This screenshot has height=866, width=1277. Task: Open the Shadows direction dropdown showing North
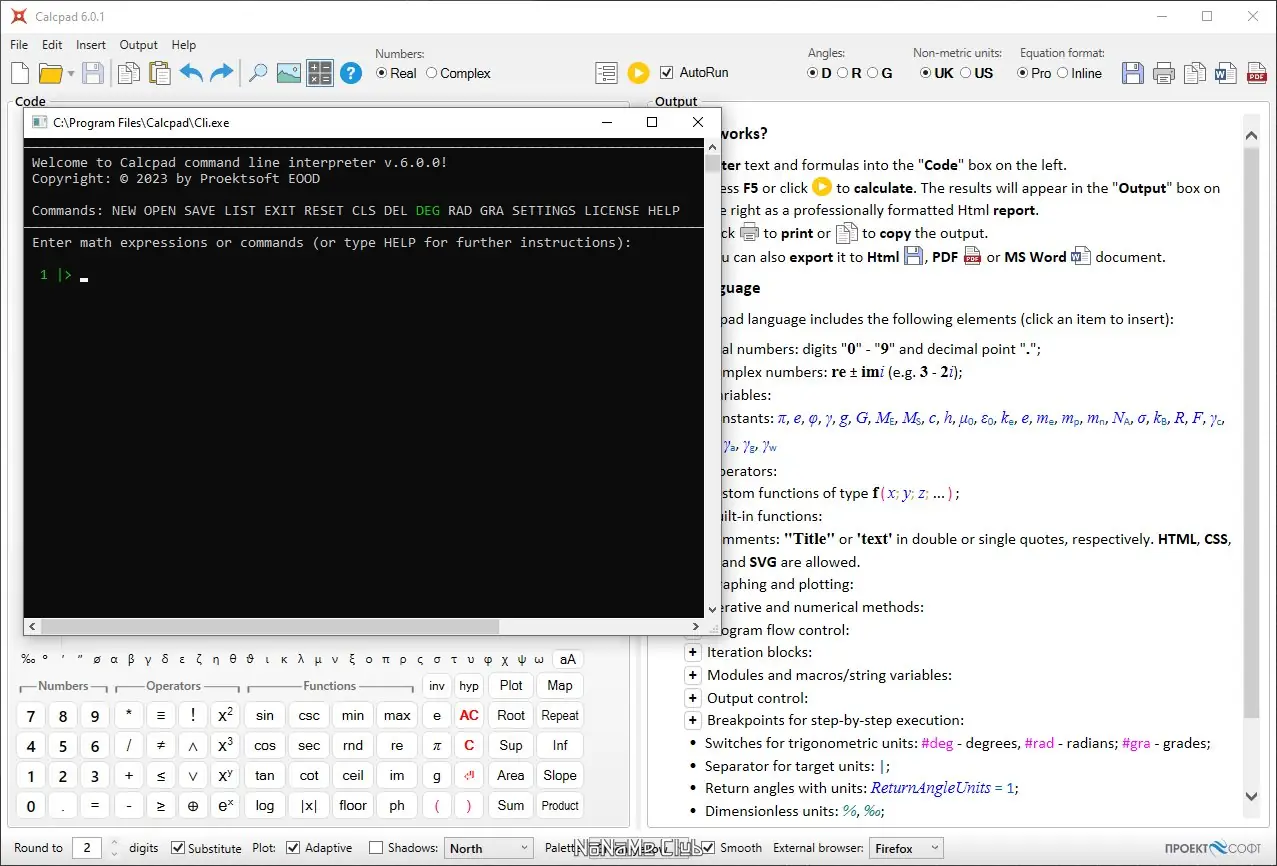(x=488, y=848)
